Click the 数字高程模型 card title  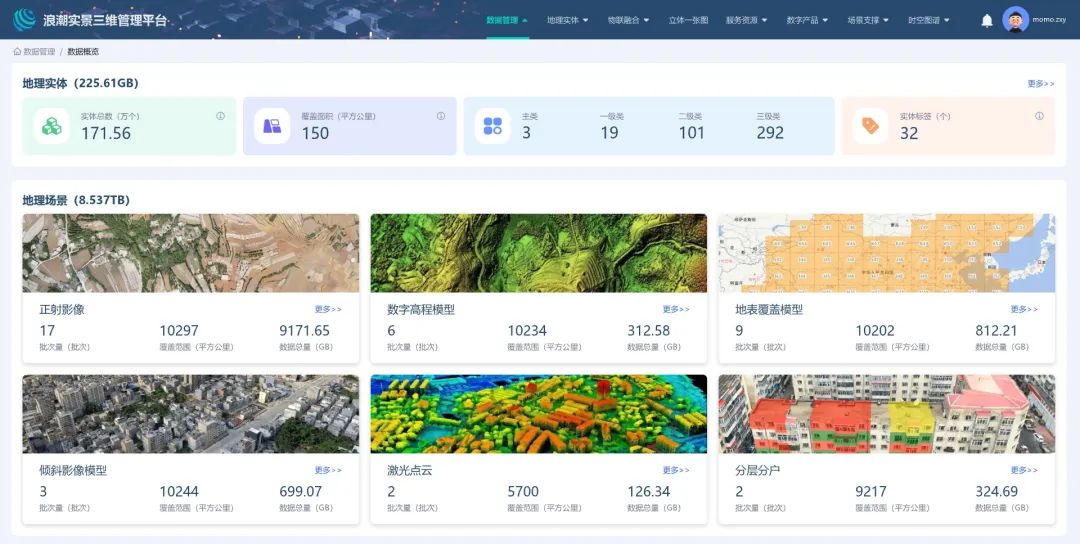coord(421,310)
